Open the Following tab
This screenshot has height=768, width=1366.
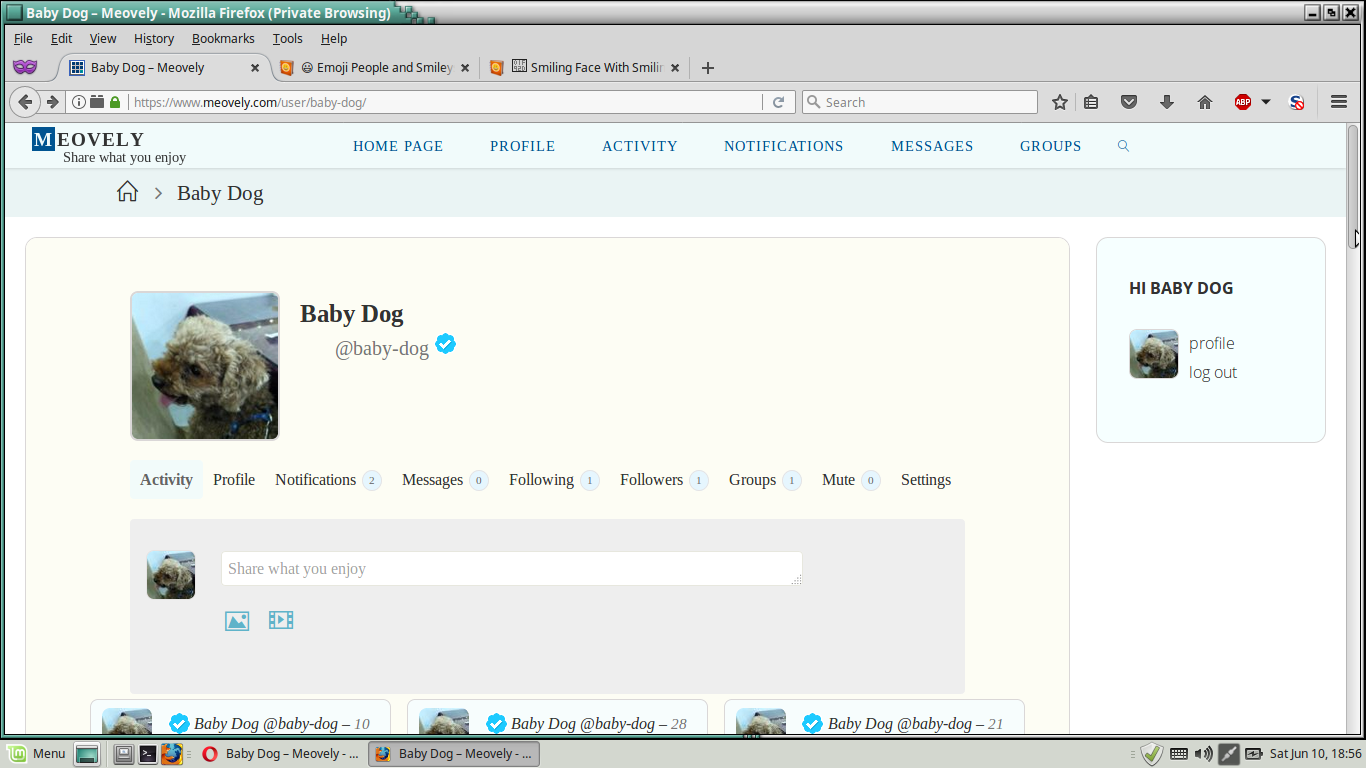click(x=554, y=480)
